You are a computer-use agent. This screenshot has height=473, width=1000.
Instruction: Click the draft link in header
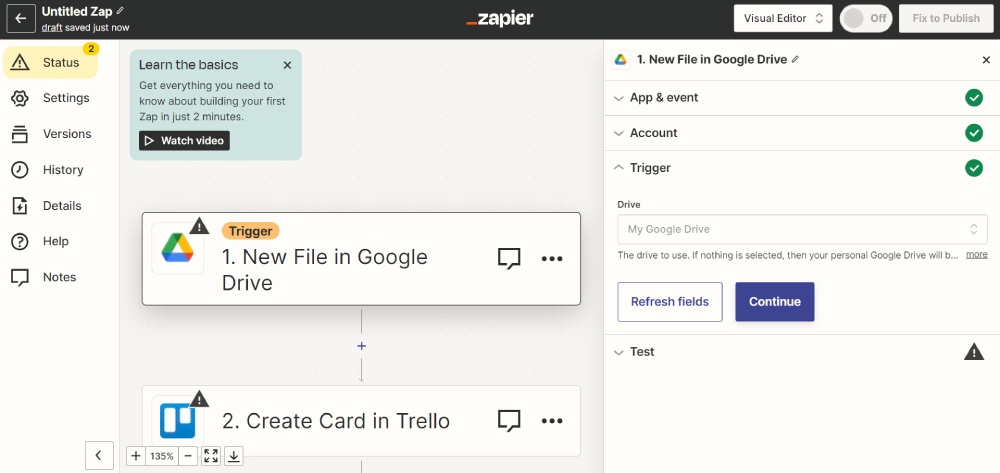point(52,27)
